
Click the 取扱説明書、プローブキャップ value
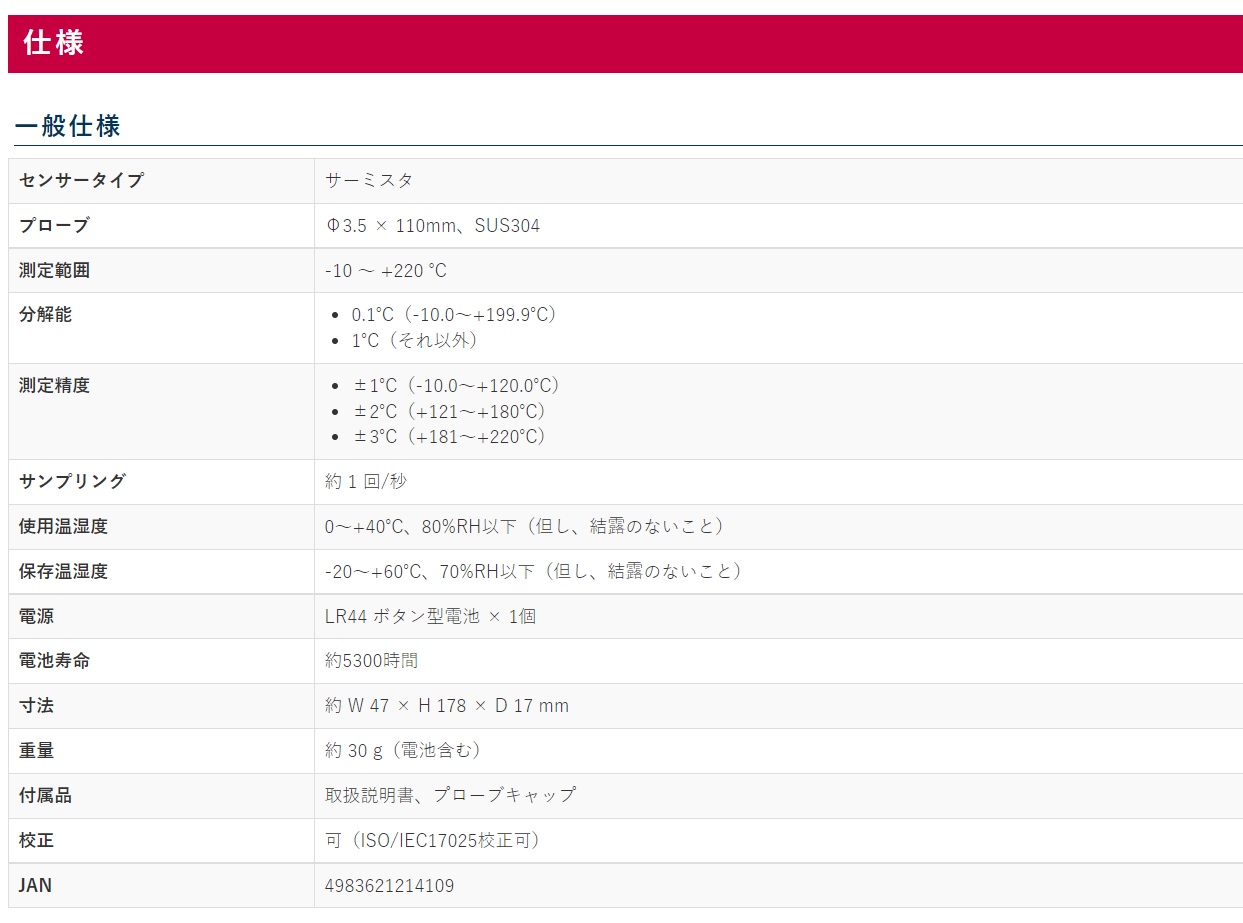pyautogui.click(x=451, y=796)
